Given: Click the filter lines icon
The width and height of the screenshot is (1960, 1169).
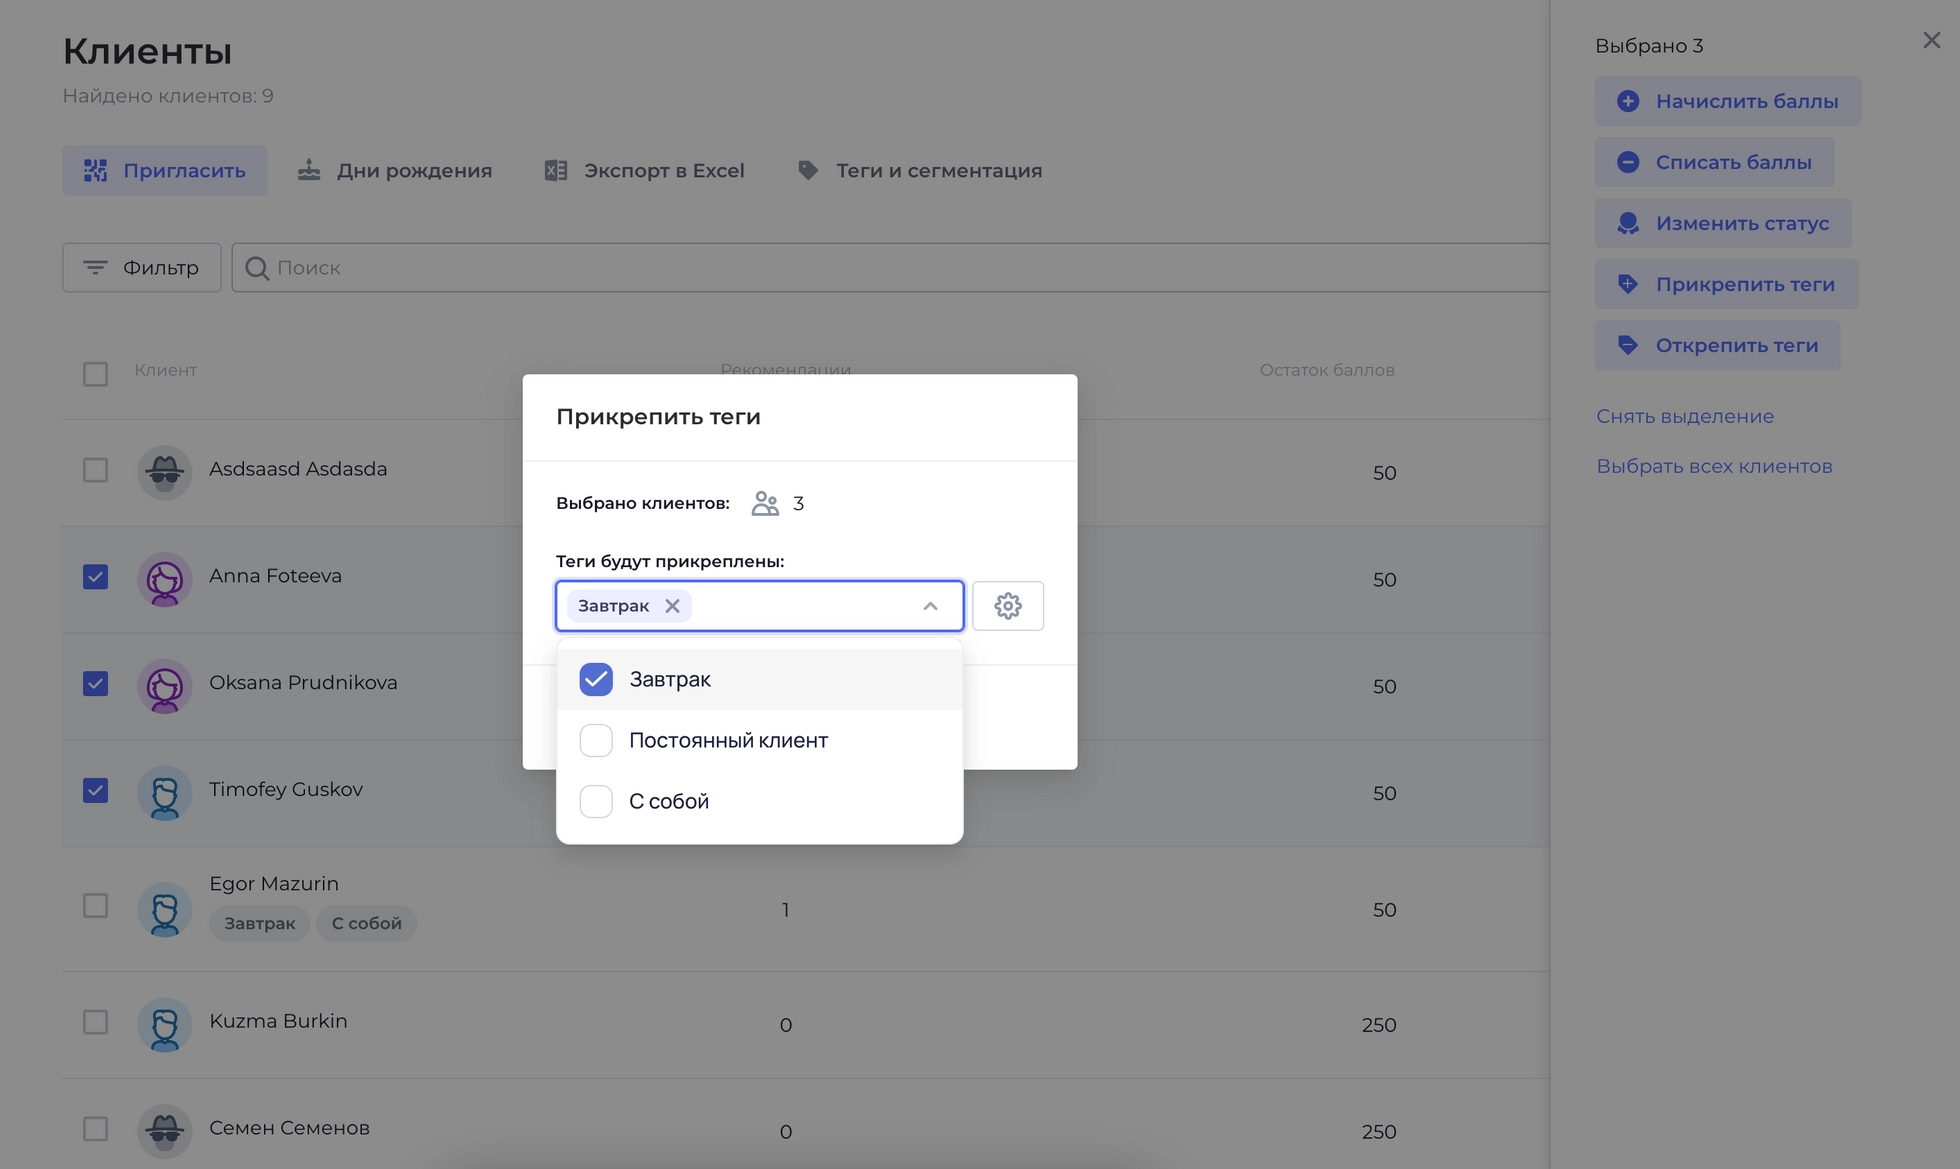Looking at the screenshot, I should 95,268.
